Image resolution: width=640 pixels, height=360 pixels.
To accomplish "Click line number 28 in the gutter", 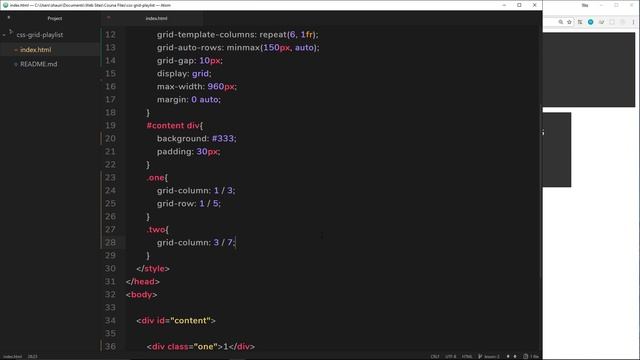I will [x=110, y=242].
